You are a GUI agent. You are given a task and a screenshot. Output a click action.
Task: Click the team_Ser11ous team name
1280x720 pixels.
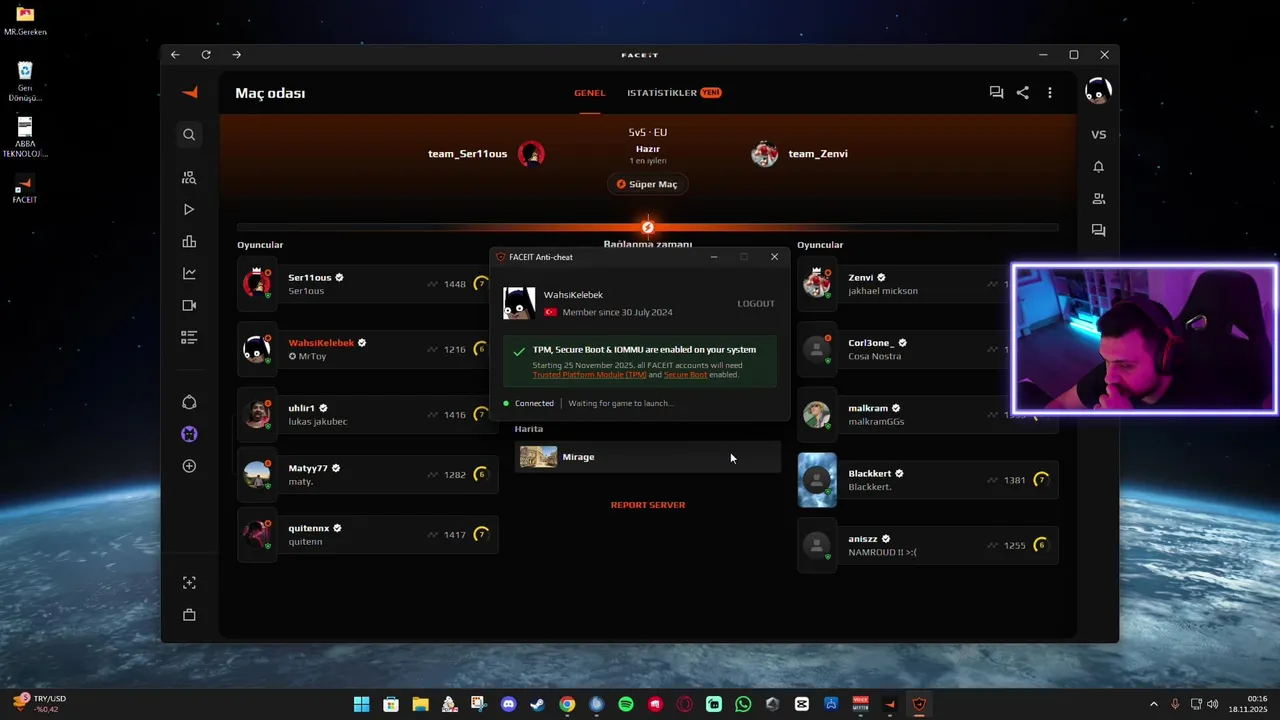pos(468,154)
